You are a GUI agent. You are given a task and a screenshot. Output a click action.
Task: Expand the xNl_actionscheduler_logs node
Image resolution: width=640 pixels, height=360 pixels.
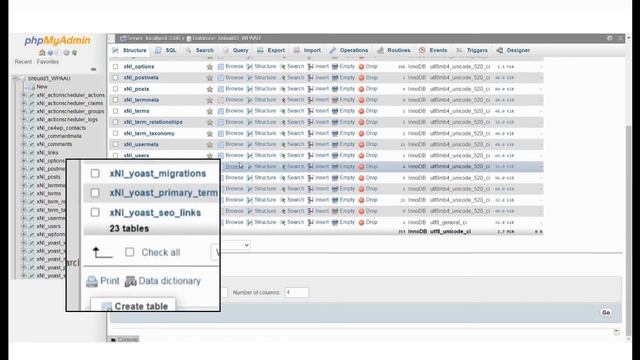pyautogui.click(x=24, y=119)
